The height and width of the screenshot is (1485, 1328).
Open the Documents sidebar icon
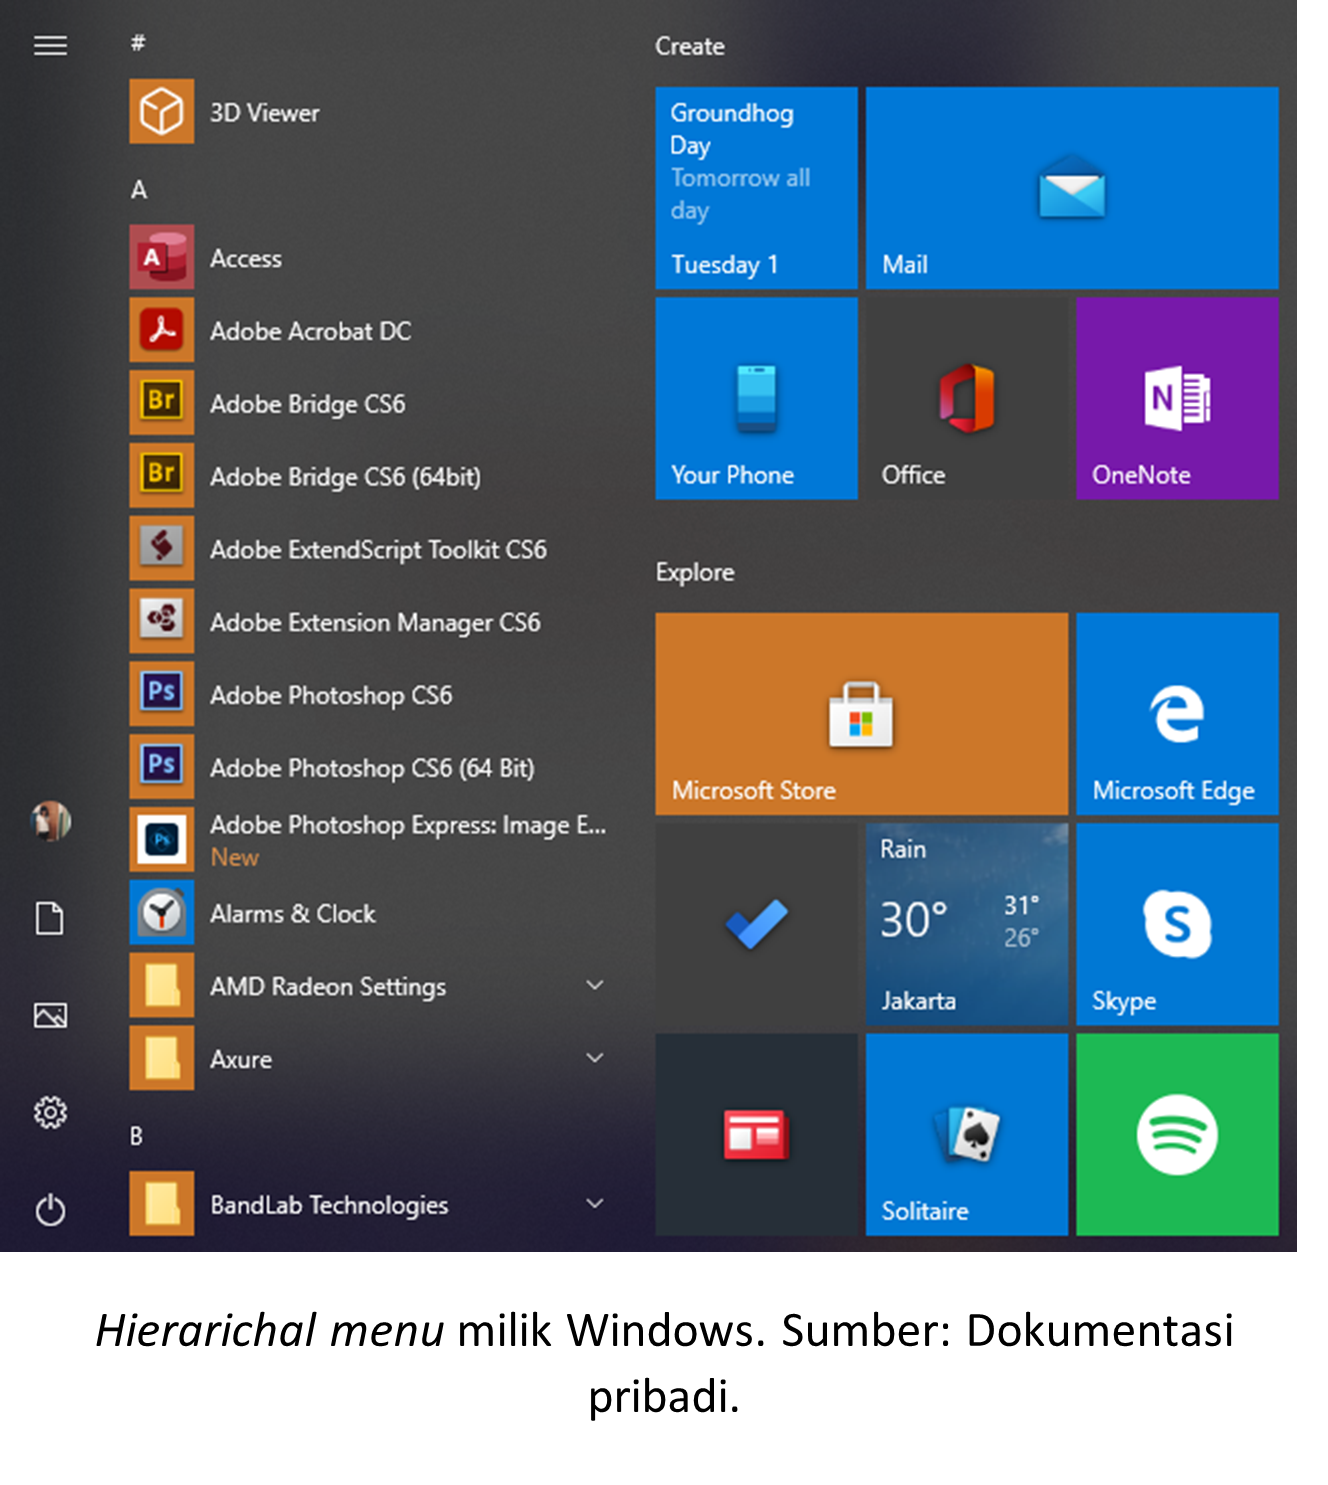click(50, 918)
